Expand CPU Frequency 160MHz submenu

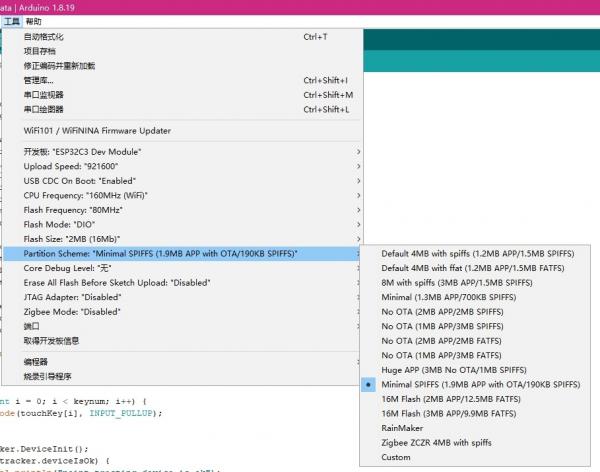(182, 195)
